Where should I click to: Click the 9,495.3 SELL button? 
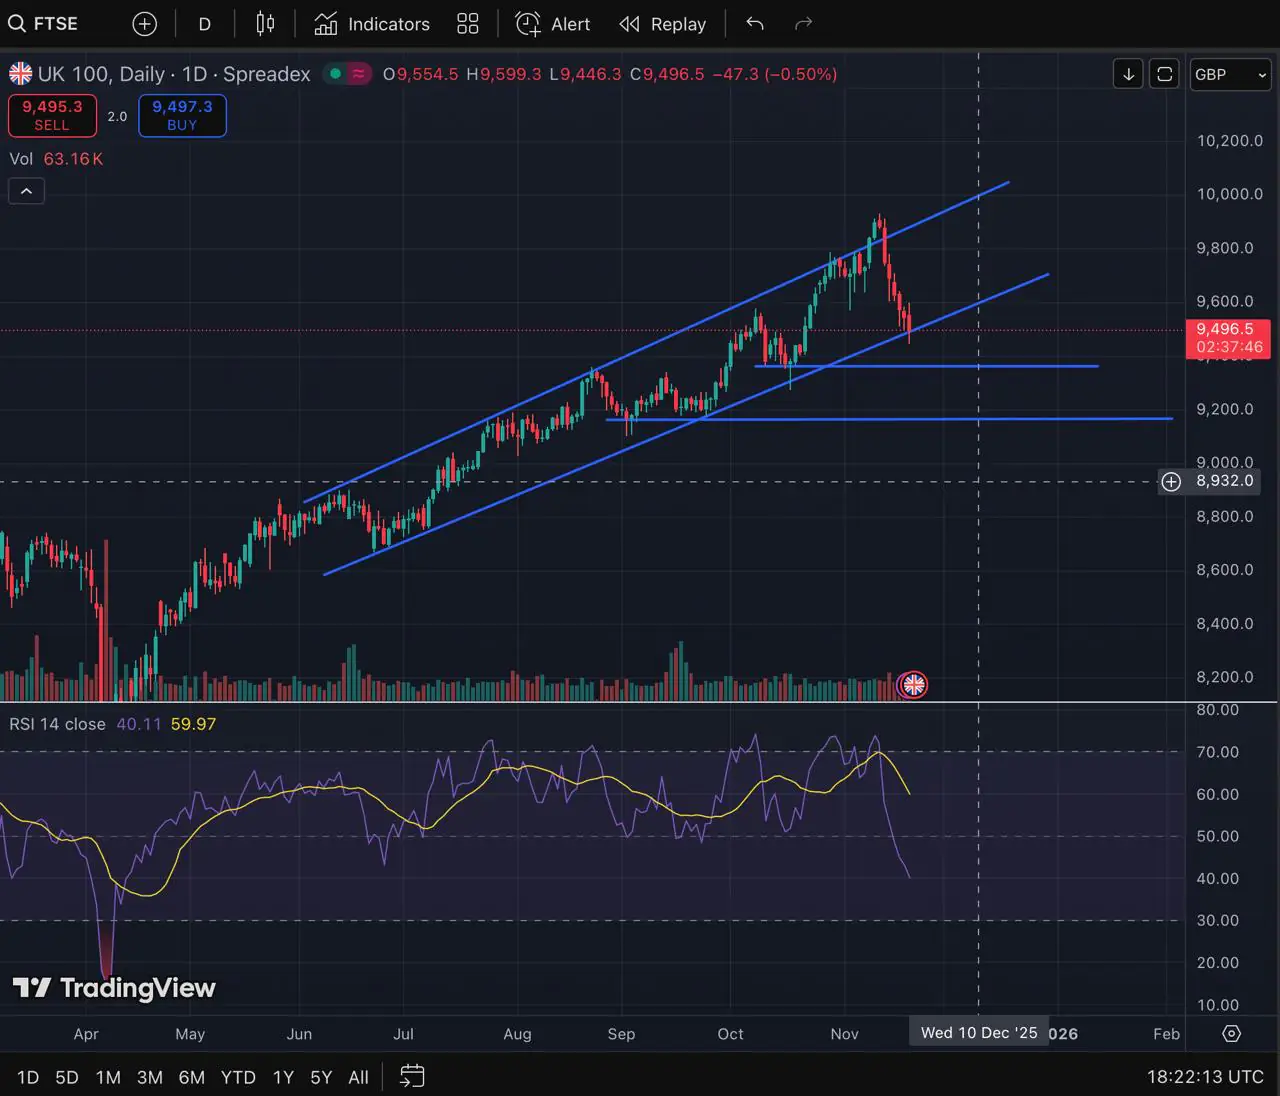point(52,115)
